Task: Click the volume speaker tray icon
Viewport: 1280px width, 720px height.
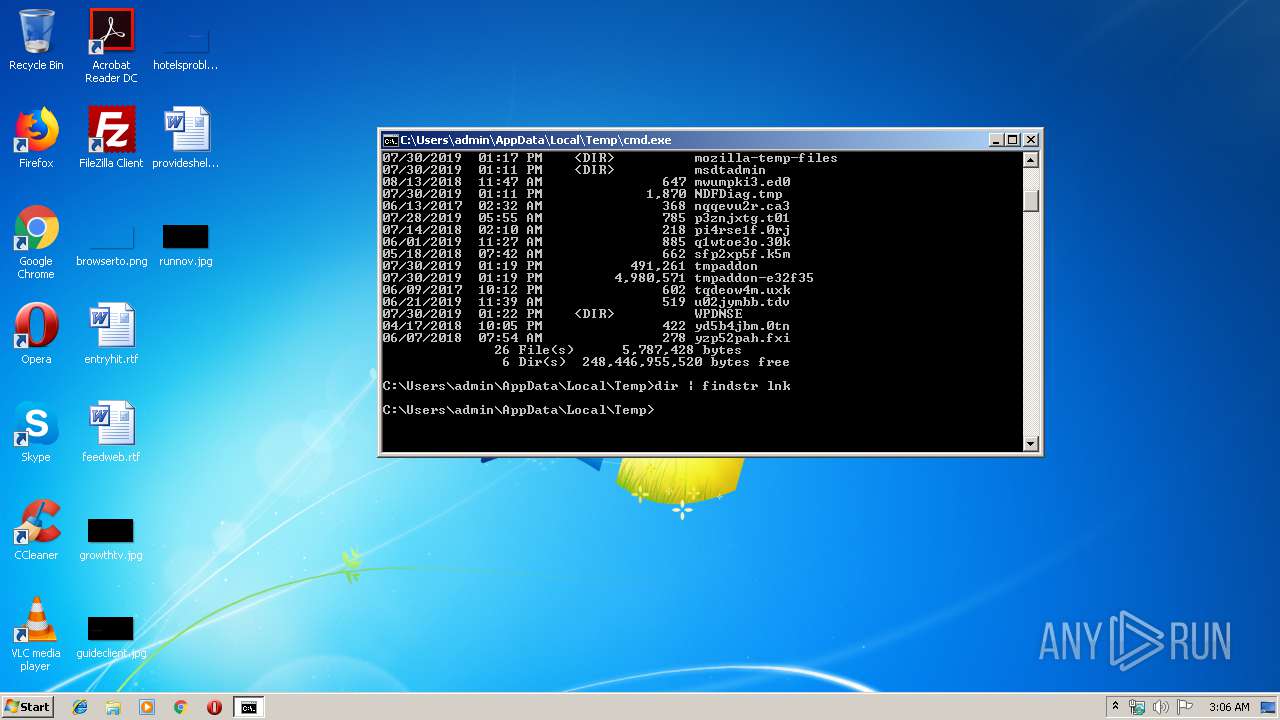Action: click(1161, 707)
